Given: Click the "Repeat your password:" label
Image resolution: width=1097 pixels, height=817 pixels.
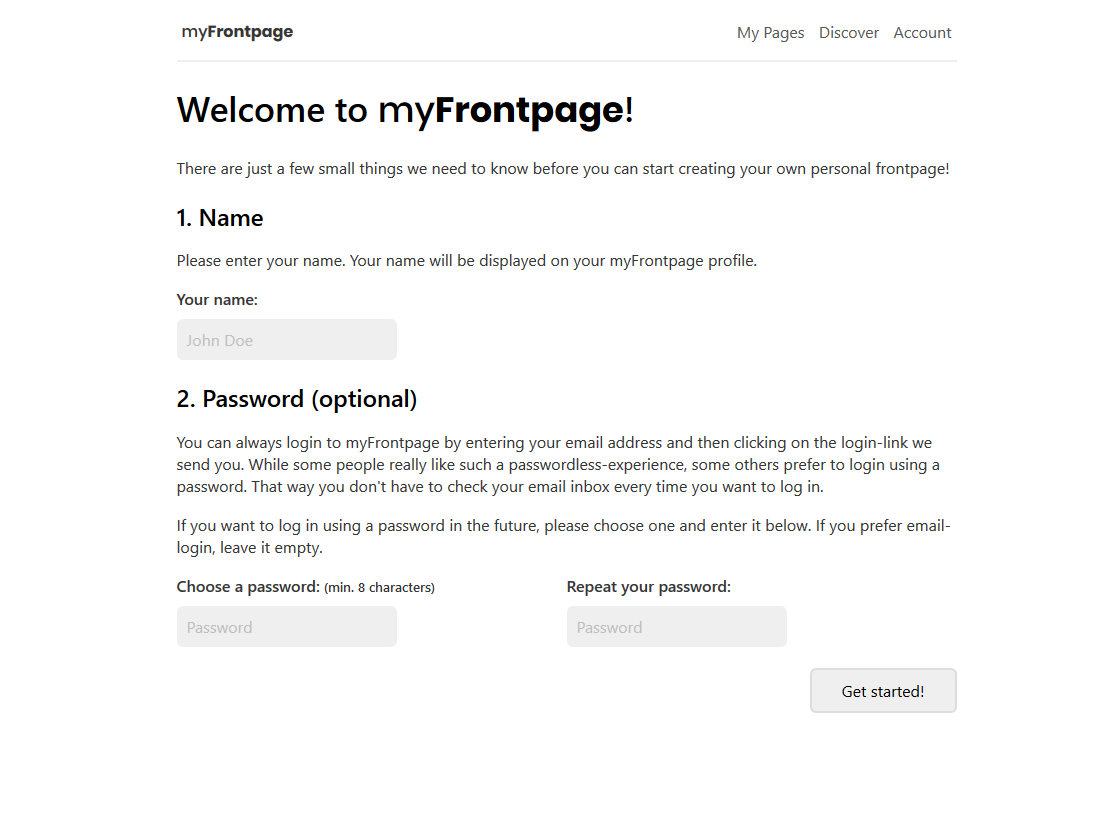Looking at the screenshot, I should click(649, 587).
